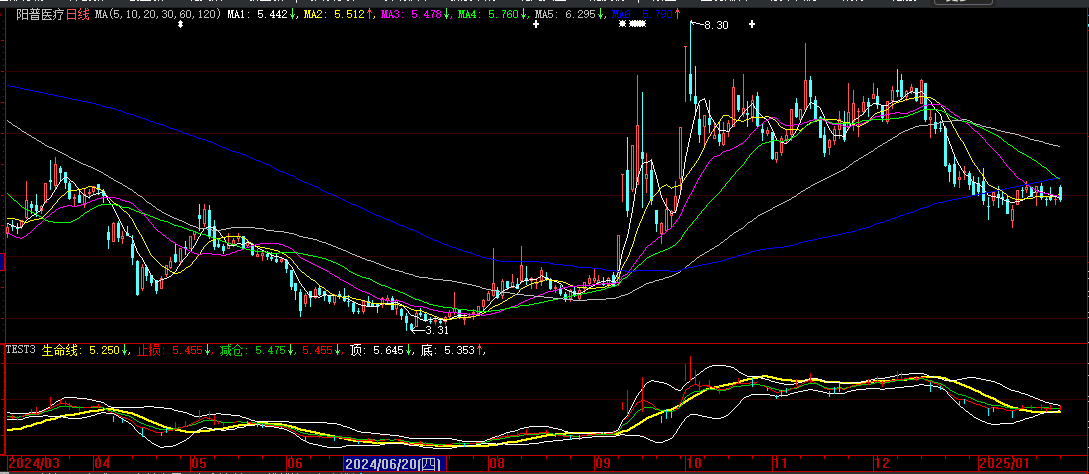Click the 3.31 low price label
The height and width of the screenshot is (474, 1089).
tap(437, 330)
